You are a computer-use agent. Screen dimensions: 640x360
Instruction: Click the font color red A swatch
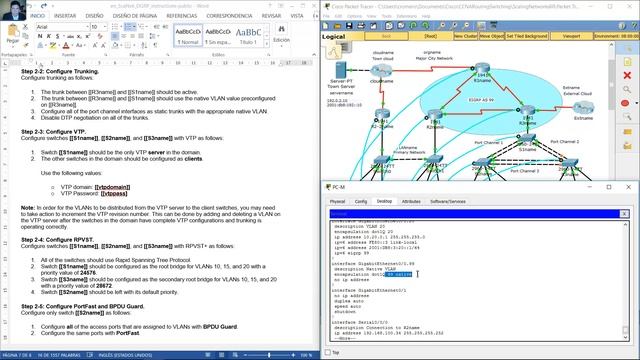click(66, 46)
